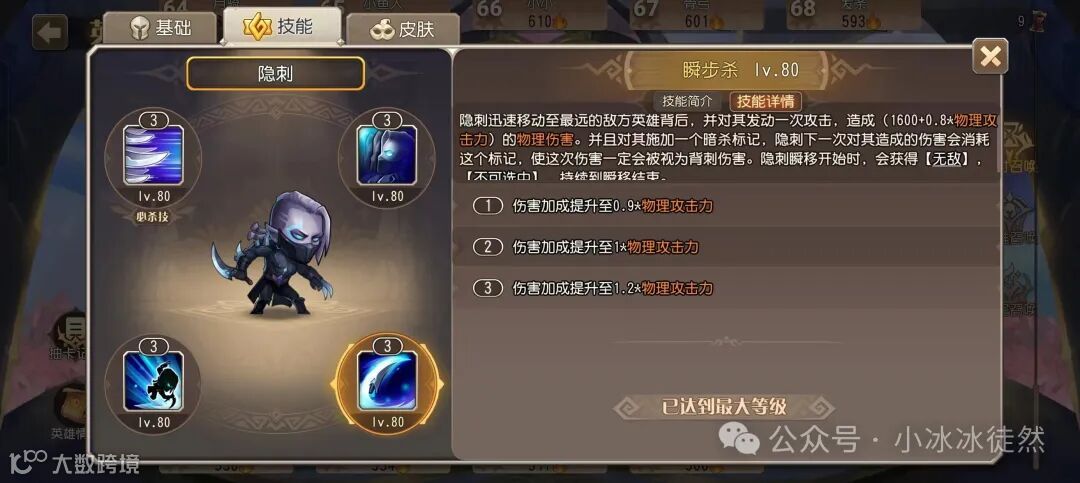Show the 技能详情 view
This screenshot has height=483, width=1080.
click(765, 101)
